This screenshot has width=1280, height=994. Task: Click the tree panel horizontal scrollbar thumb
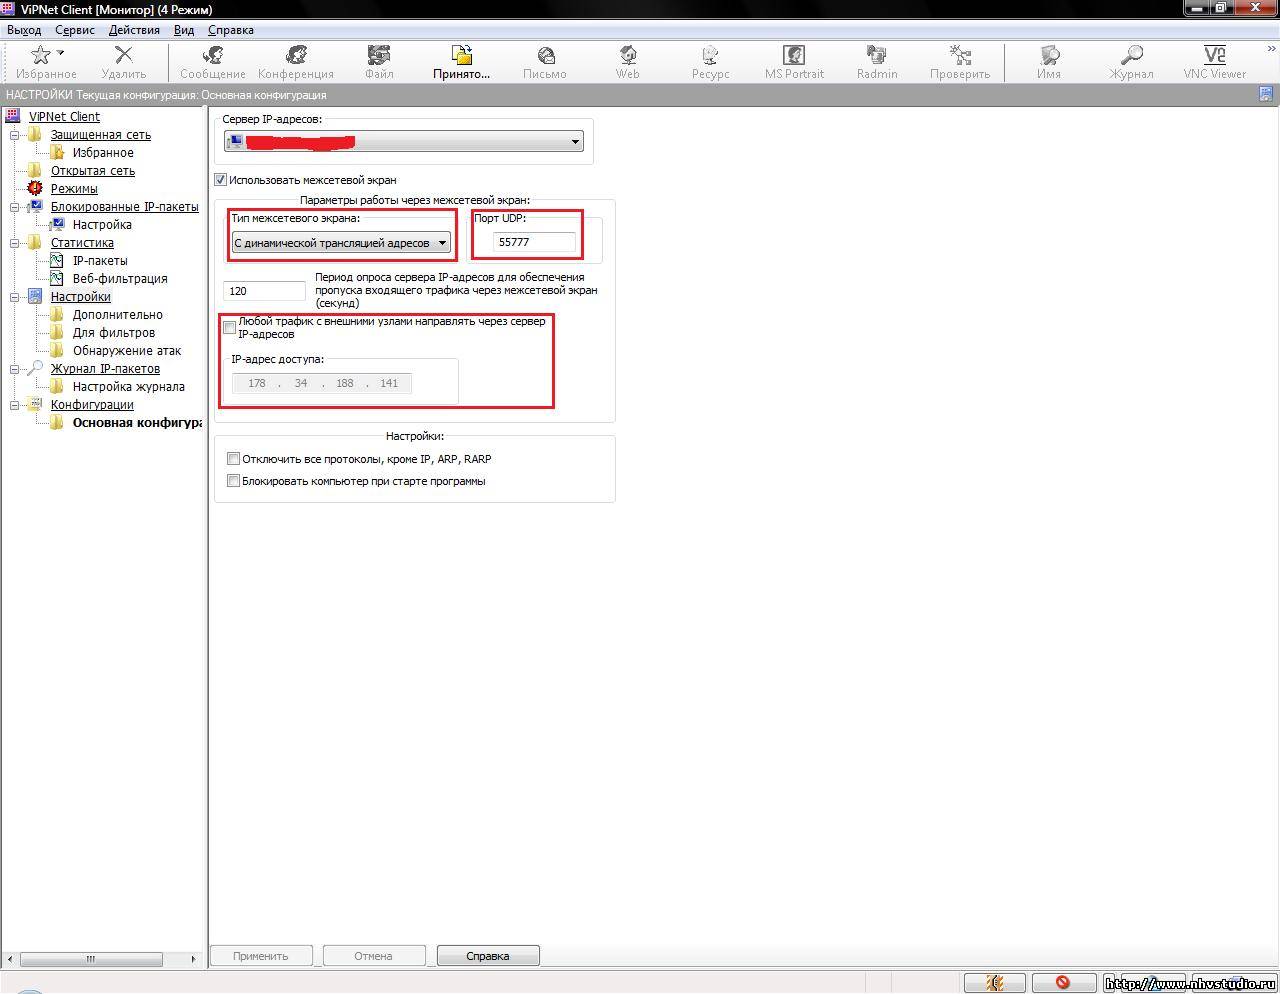(x=91, y=958)
